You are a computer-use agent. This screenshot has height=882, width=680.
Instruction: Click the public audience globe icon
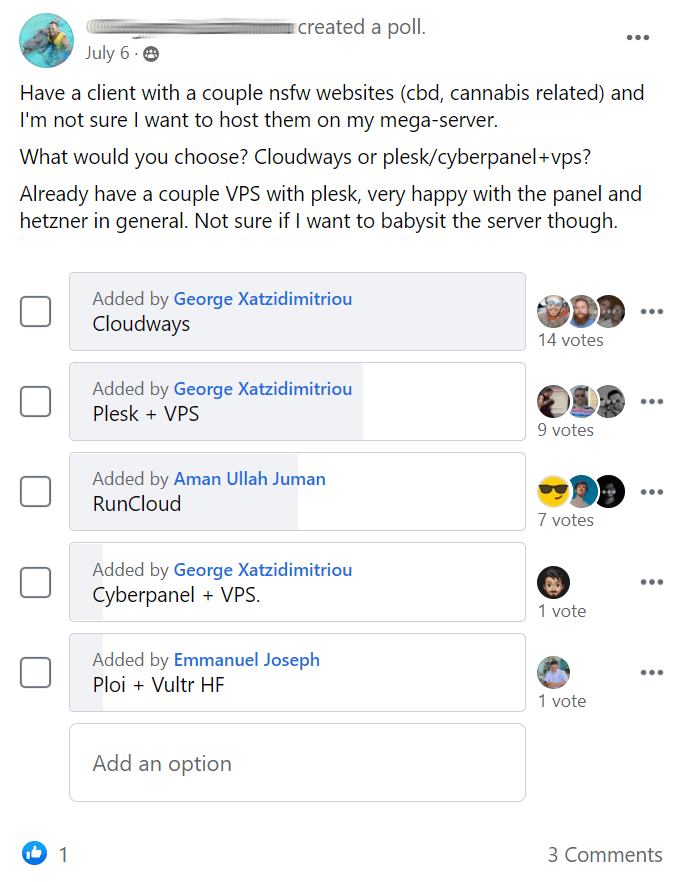click(151, 54)
